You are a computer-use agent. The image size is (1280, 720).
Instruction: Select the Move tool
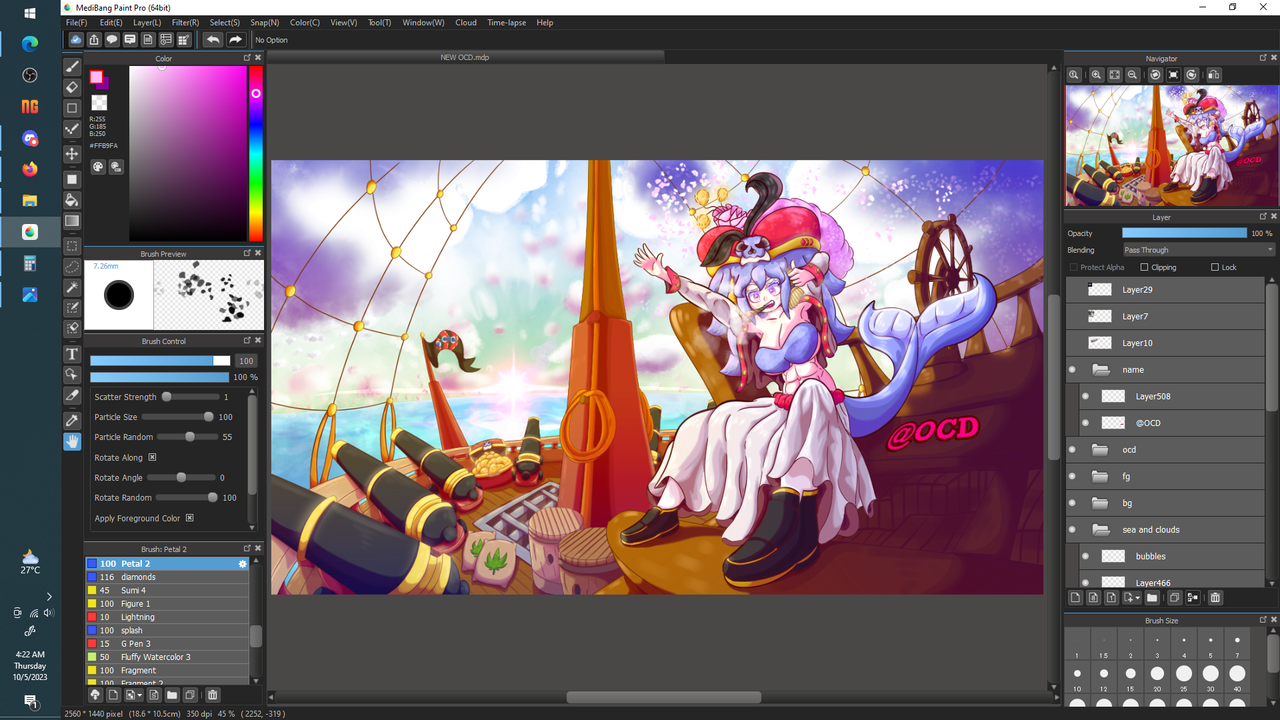[72, 153]
